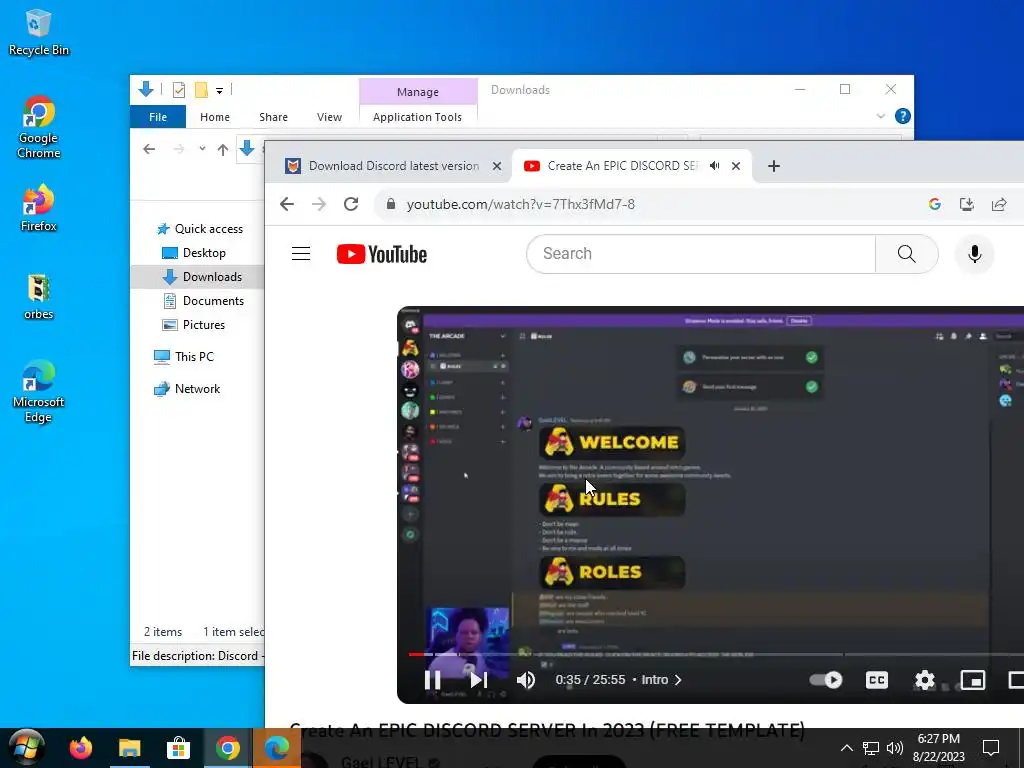Click the taskbar clock and date

click(x=938, y=748)
